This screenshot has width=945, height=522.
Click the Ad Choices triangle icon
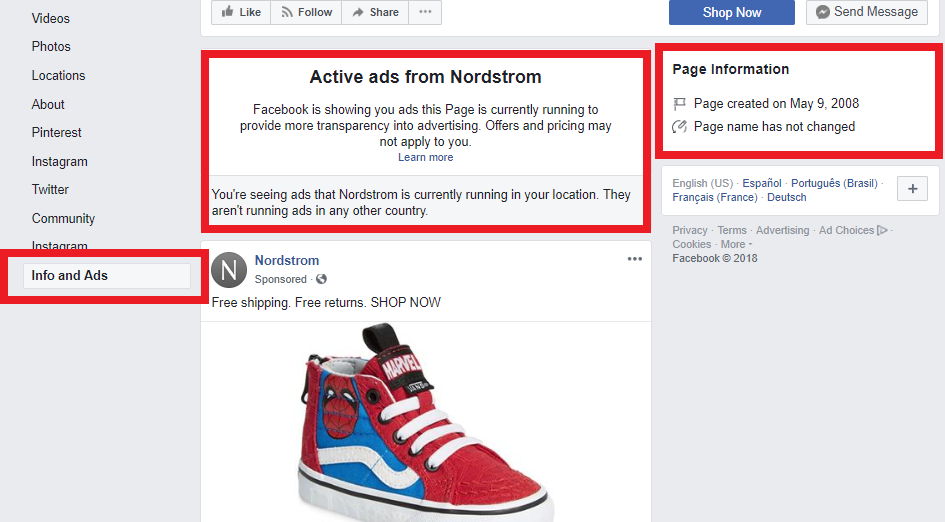[882, 230]
